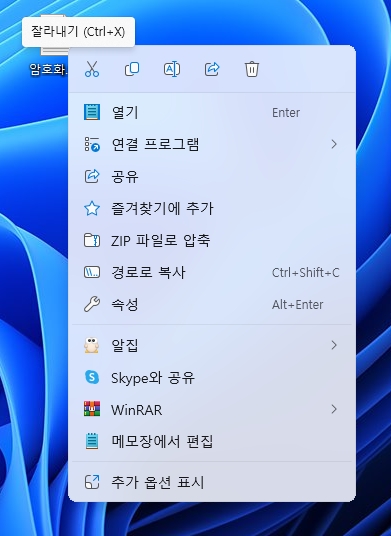Open 속성 from the context menu

point(212,305)
